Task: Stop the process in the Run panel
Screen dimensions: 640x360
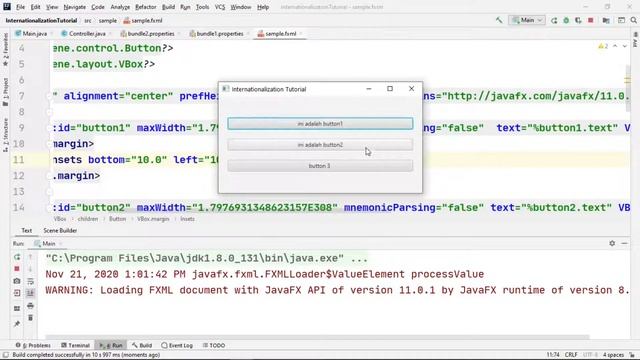Action: pyautogui.click(x=17, y=269)
